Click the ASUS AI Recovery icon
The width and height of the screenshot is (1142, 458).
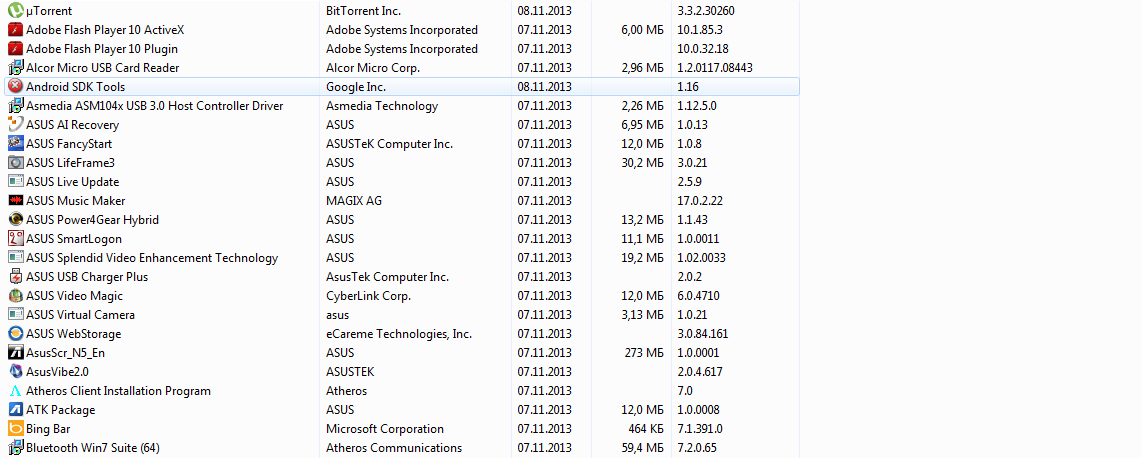15,125
